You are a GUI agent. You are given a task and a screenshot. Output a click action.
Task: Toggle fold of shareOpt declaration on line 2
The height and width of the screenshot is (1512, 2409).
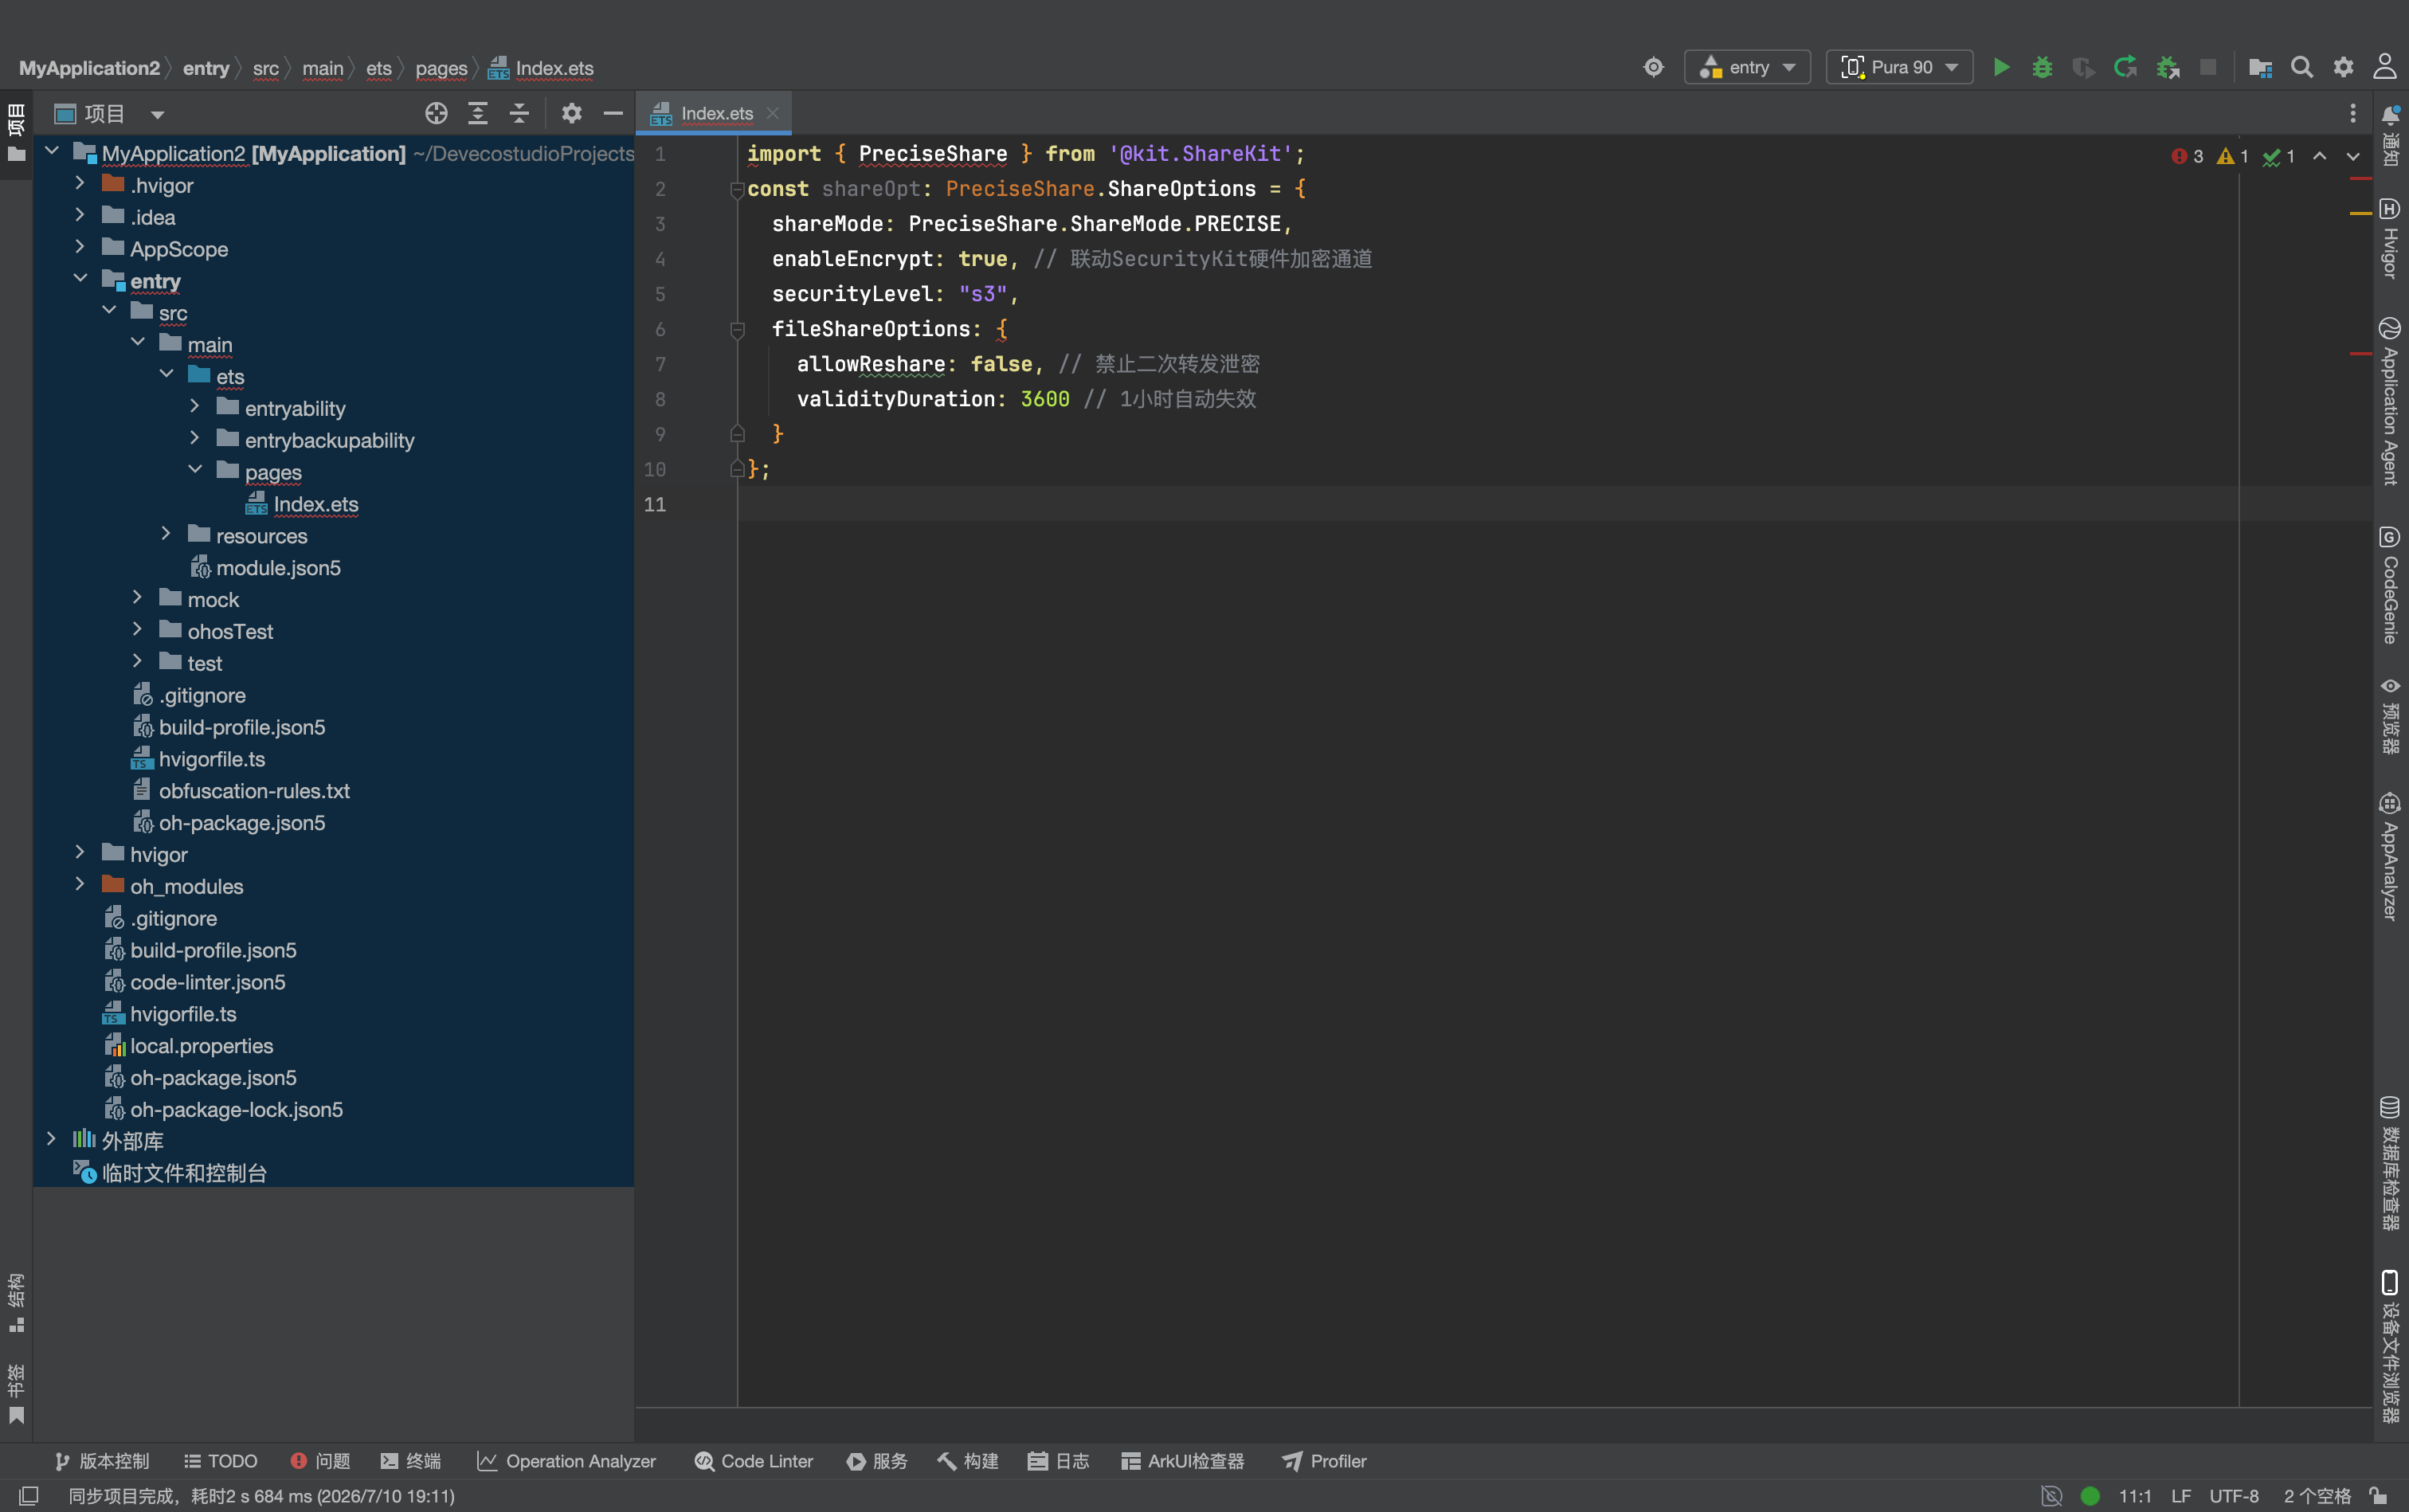[737, 189]
